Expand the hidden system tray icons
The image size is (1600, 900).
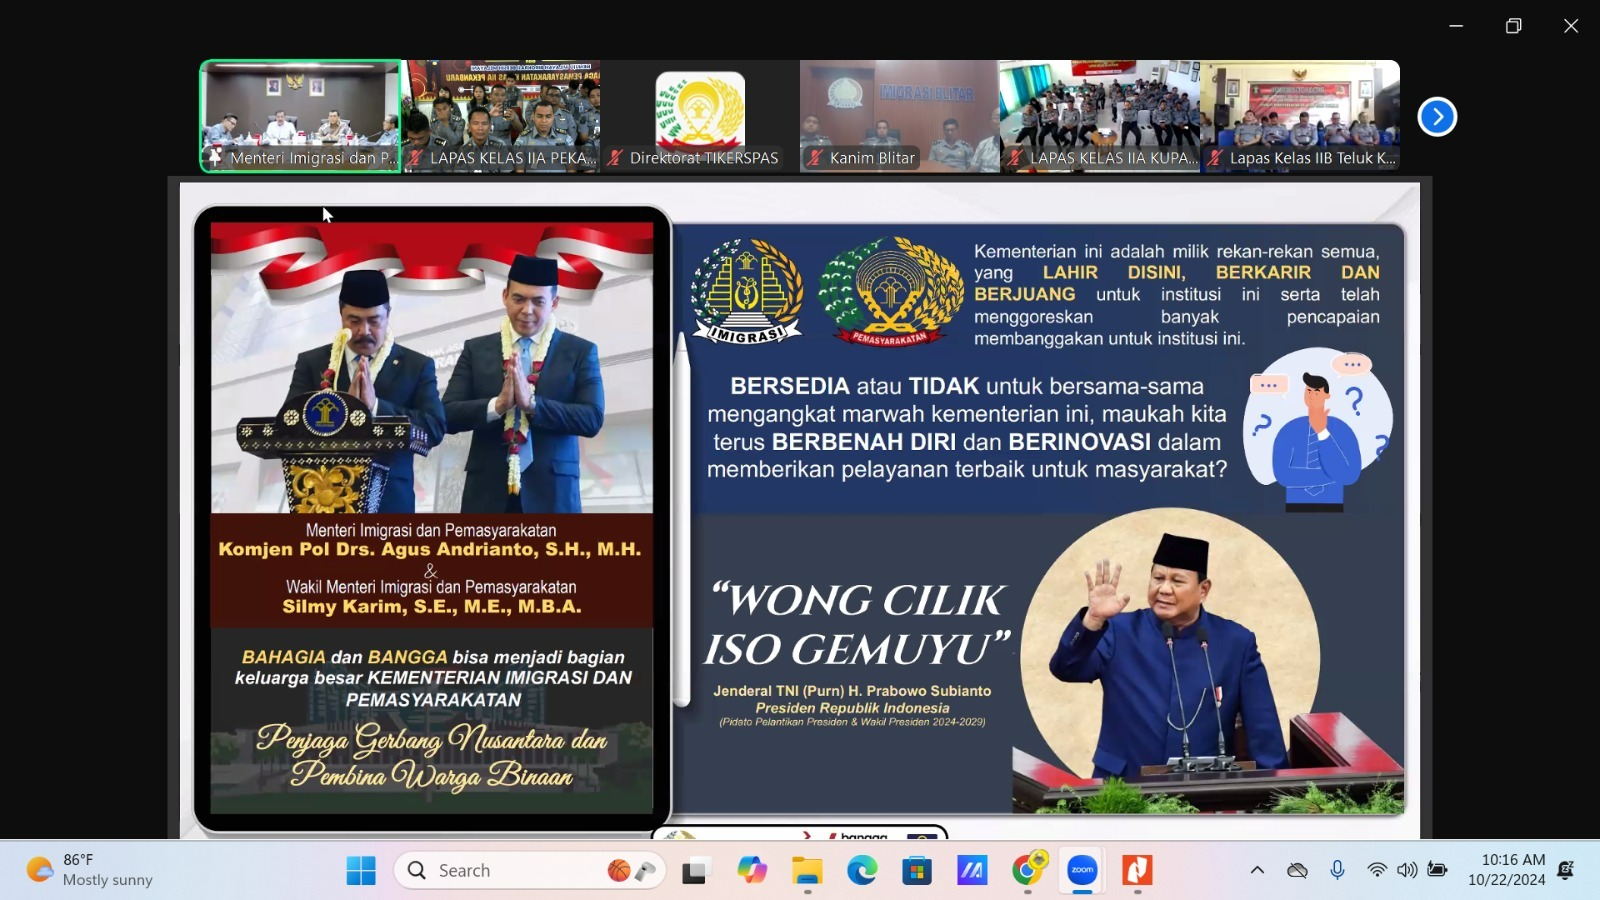coord(1257,870)
